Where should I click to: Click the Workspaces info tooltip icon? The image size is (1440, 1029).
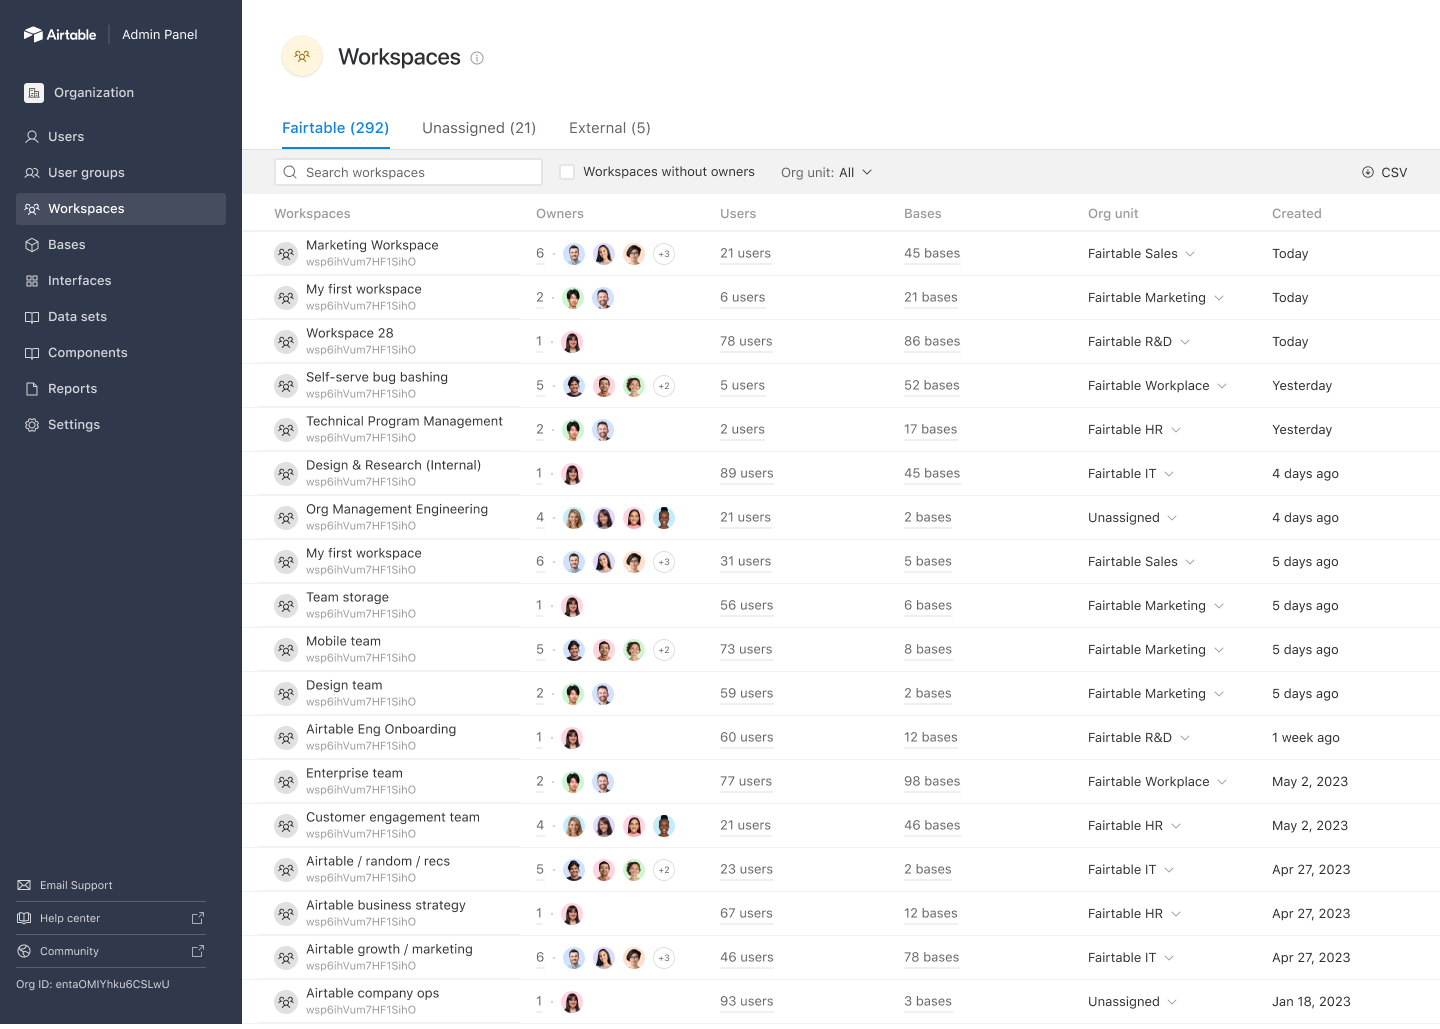pos(477,58)
